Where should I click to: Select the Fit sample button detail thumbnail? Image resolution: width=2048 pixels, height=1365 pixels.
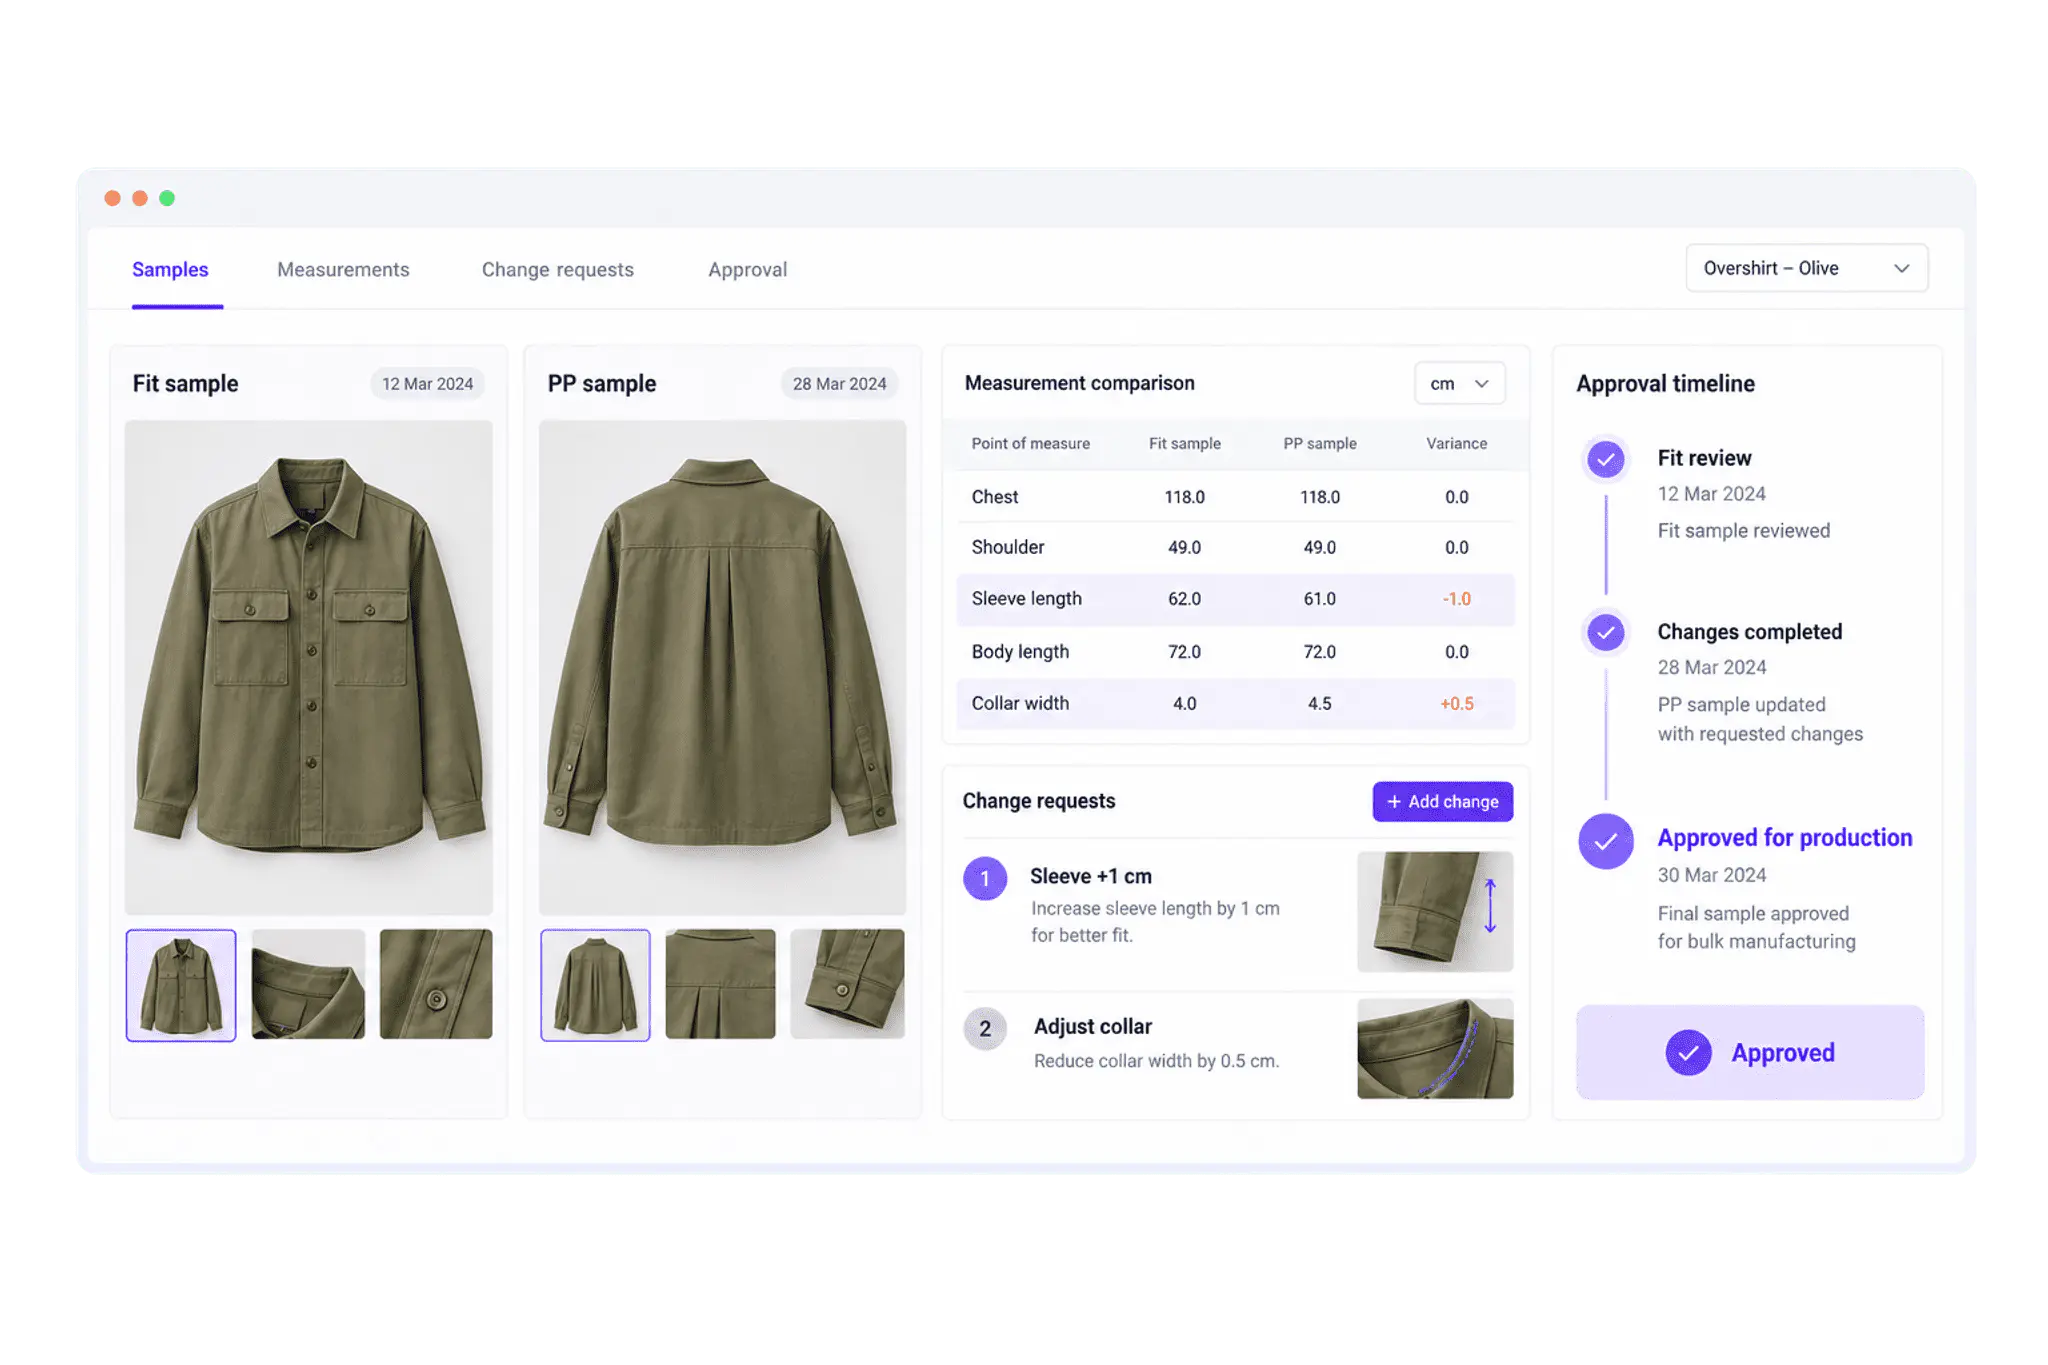click(436, 985)
